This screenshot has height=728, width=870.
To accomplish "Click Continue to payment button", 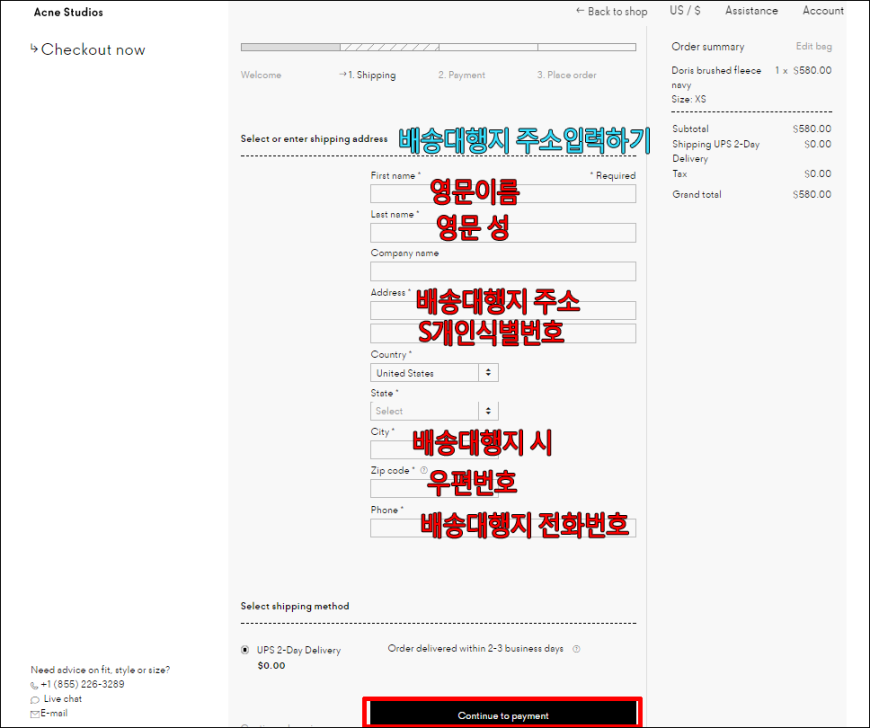I will click(x=503, y=715).
